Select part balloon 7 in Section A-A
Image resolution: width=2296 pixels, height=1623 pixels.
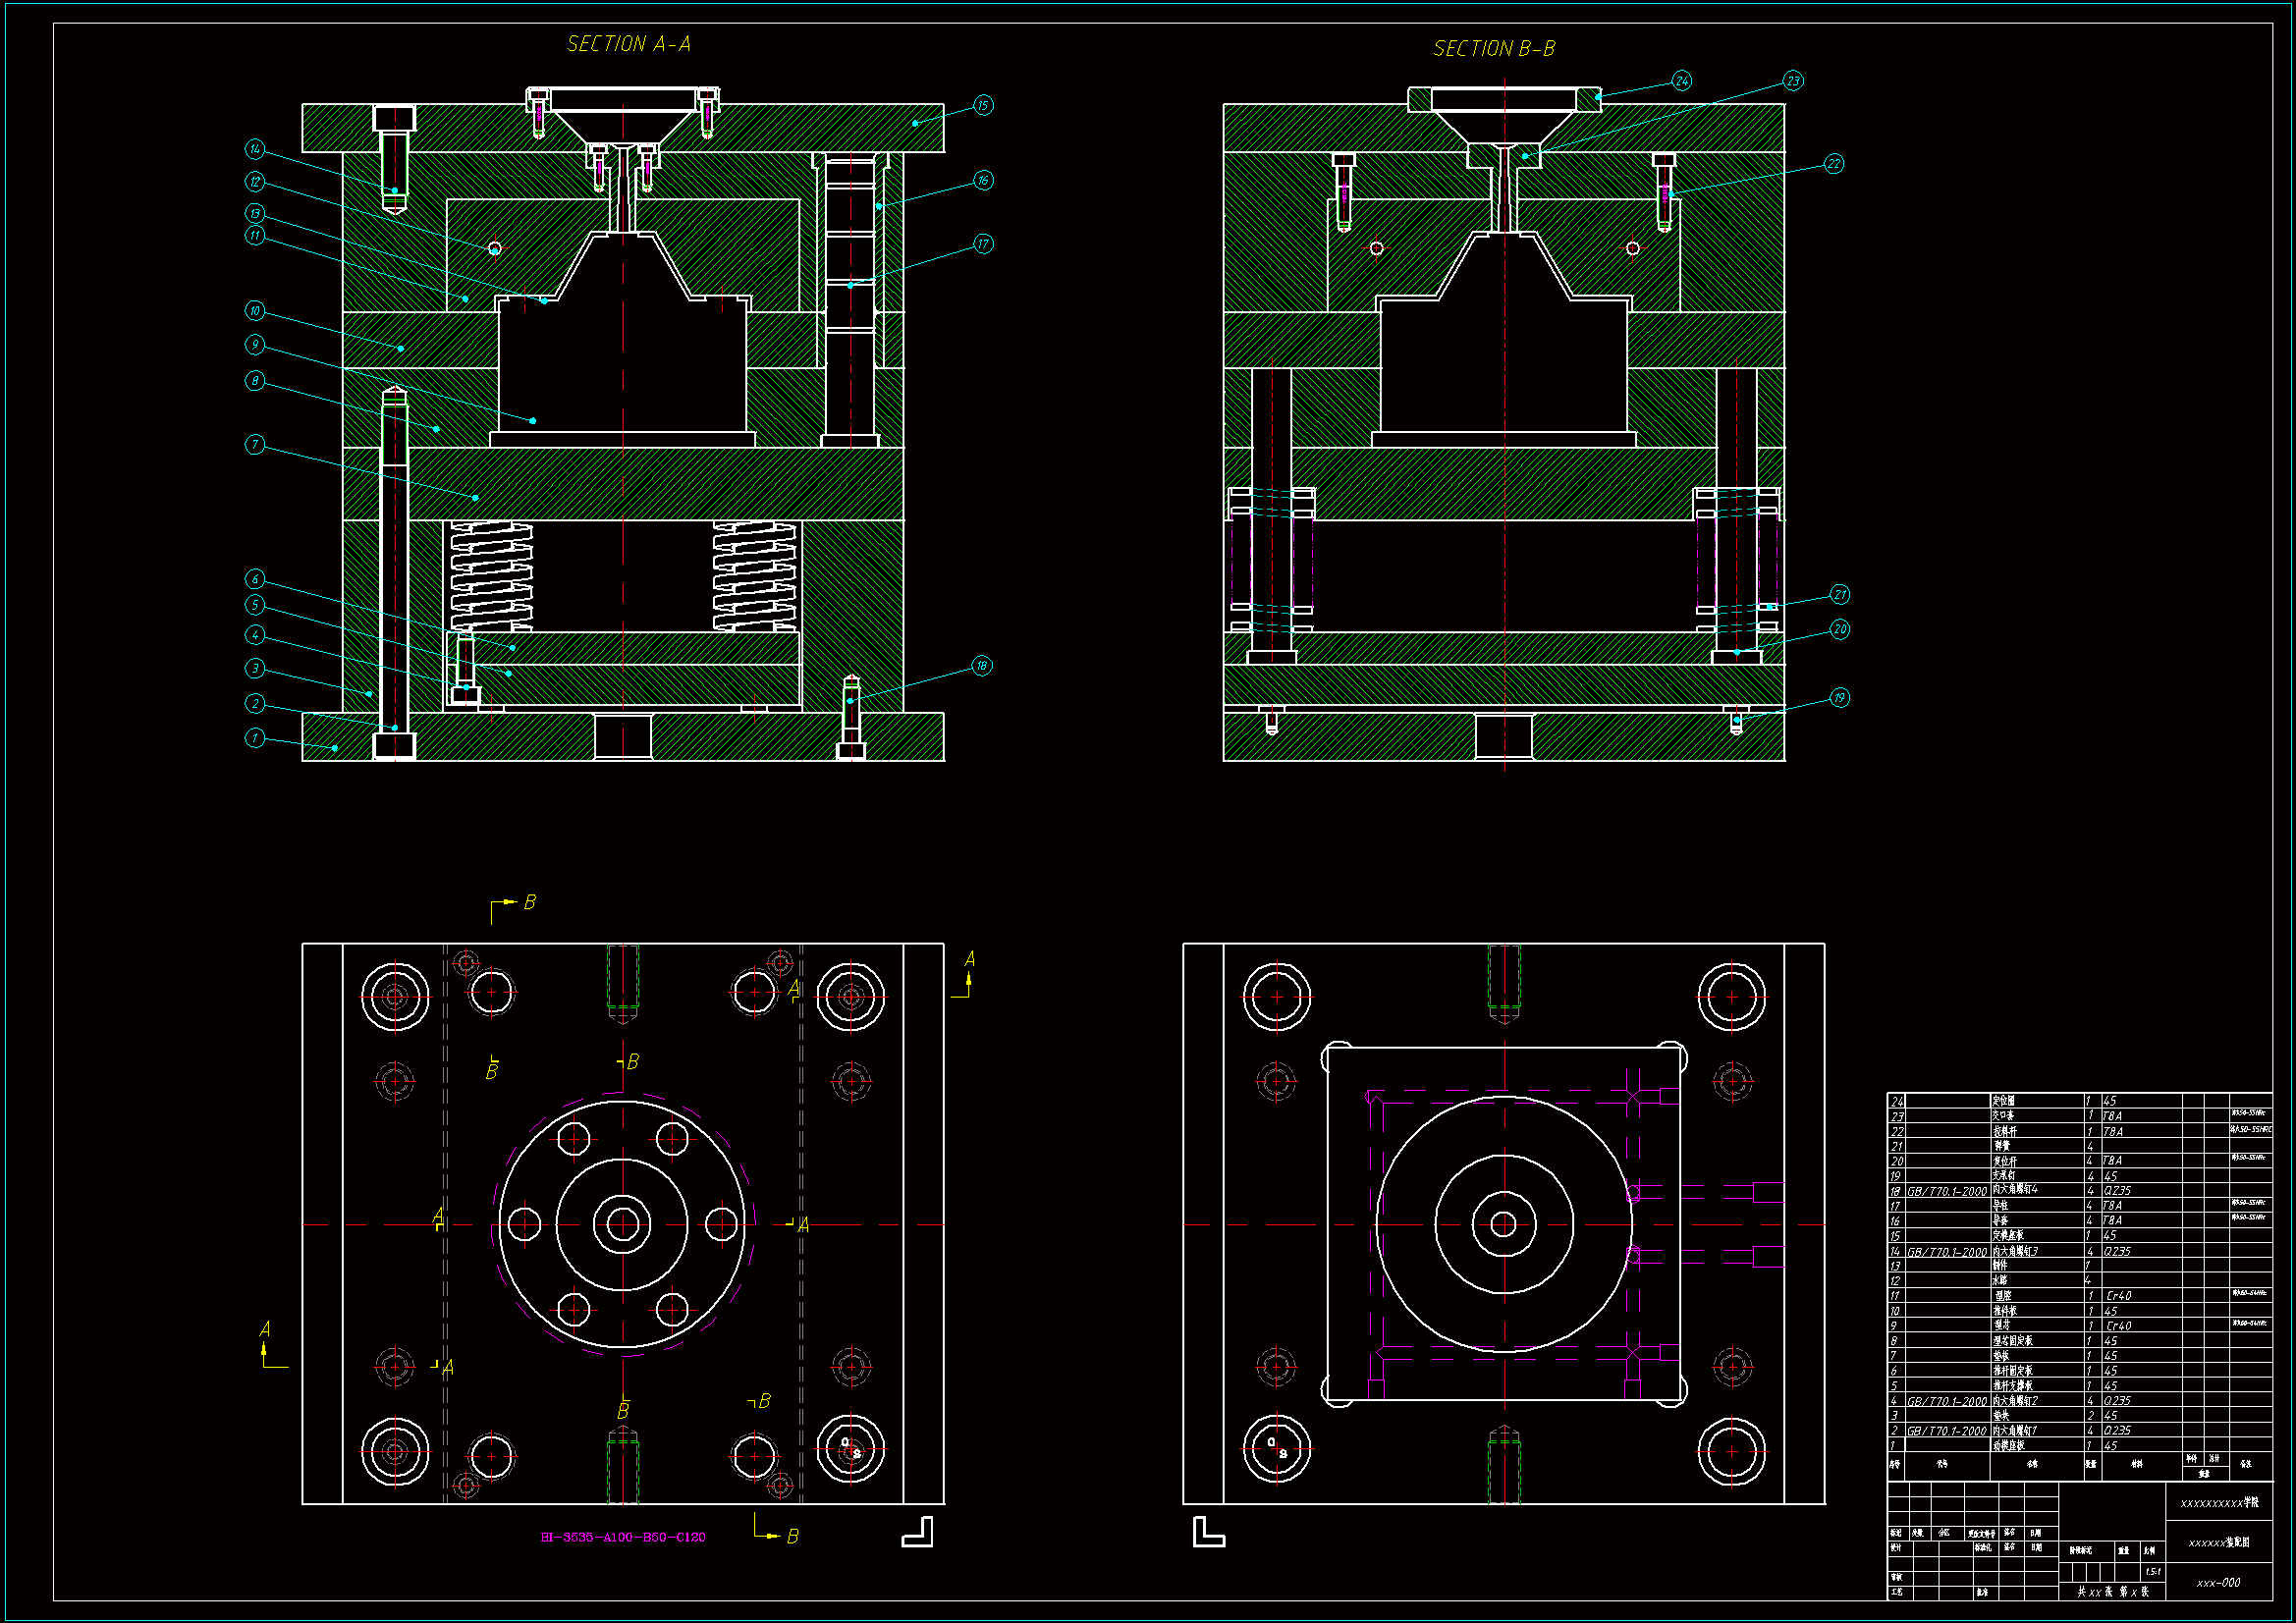255,444
